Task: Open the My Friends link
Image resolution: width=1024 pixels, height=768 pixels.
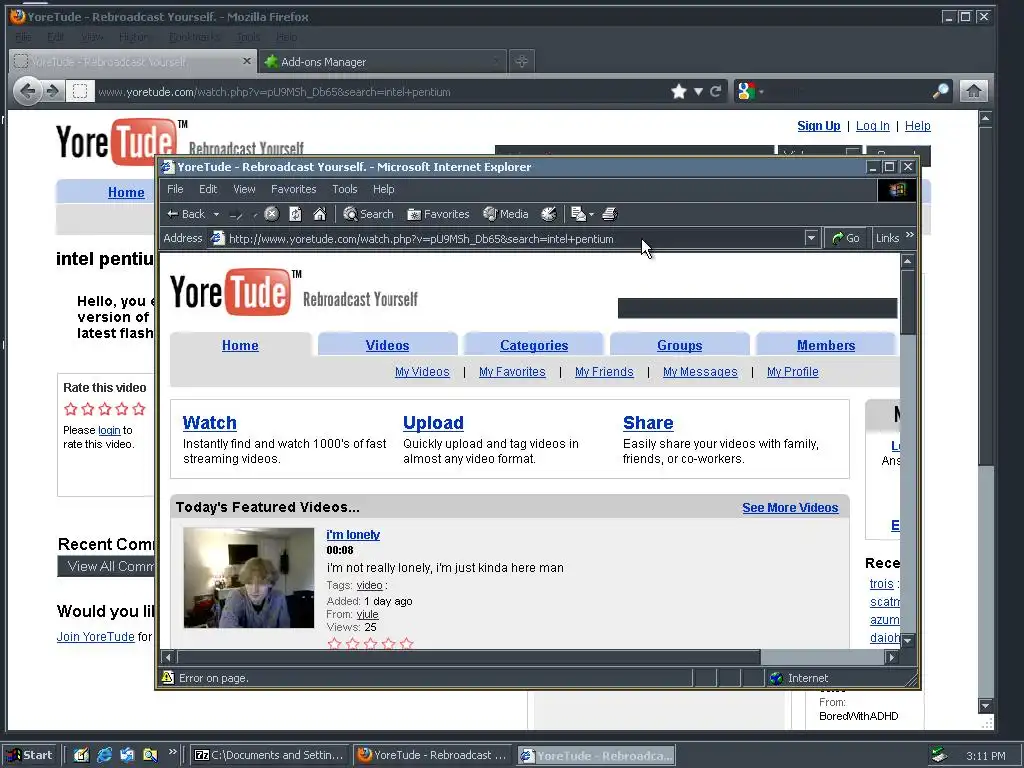Action: [604, 372]
